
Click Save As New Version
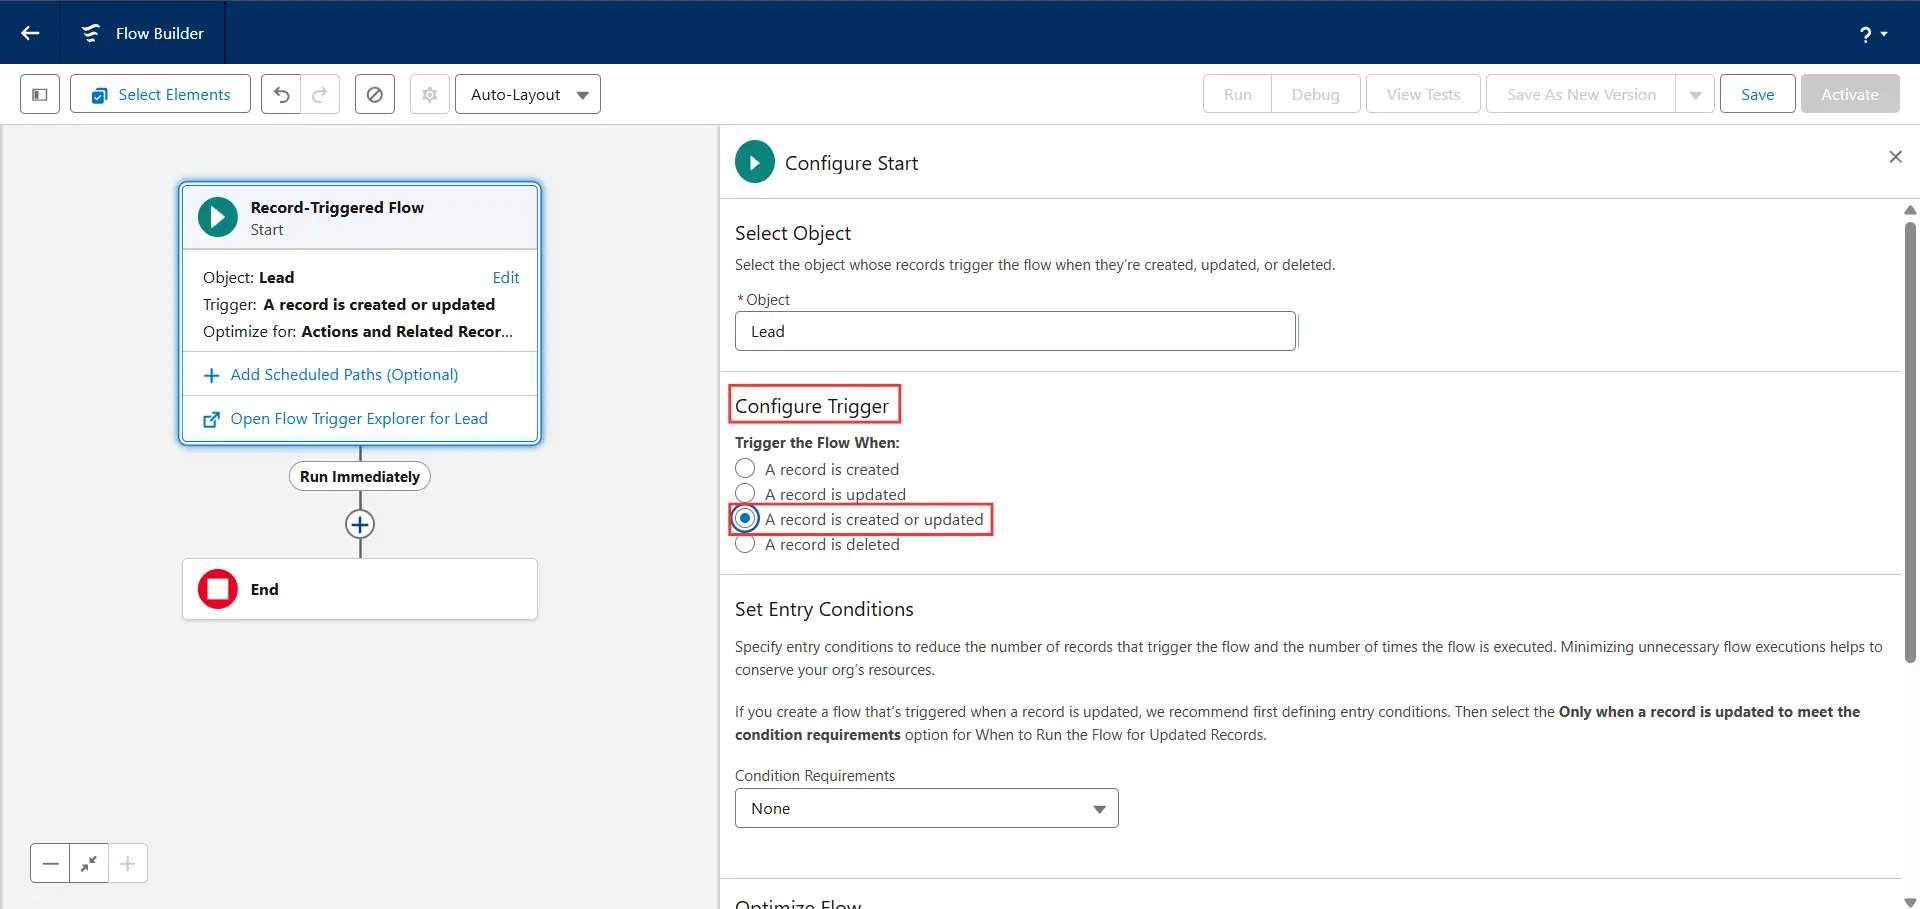1581,94
